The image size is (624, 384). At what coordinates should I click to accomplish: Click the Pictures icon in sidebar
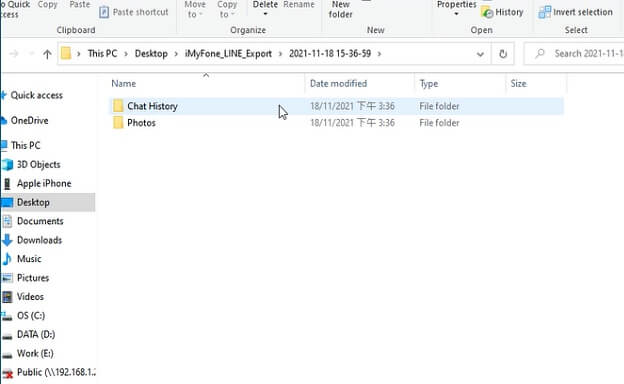[x=7, y=278]
